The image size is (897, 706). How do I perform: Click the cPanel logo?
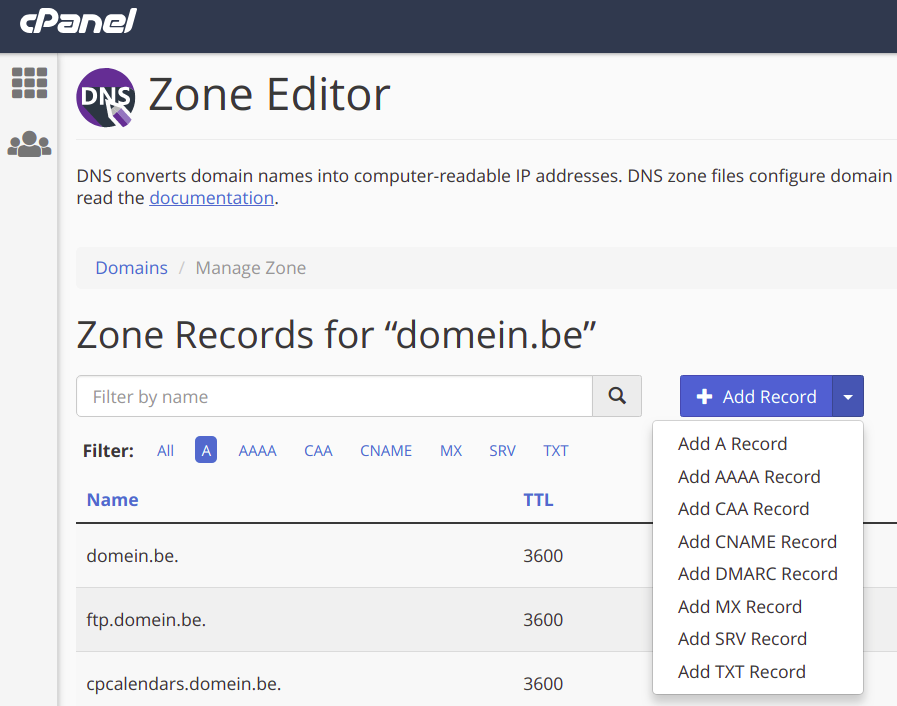coord(78,21)
